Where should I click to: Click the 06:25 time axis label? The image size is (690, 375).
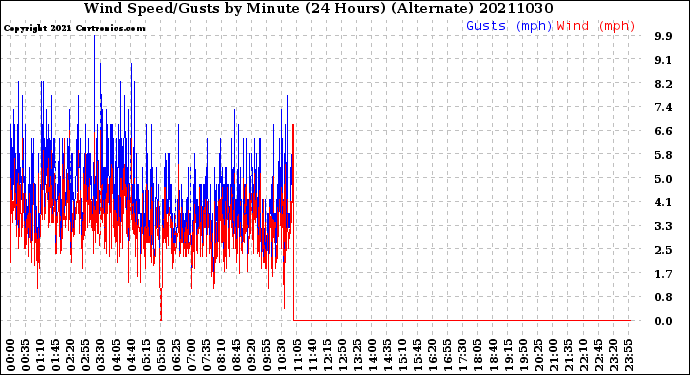176,355
